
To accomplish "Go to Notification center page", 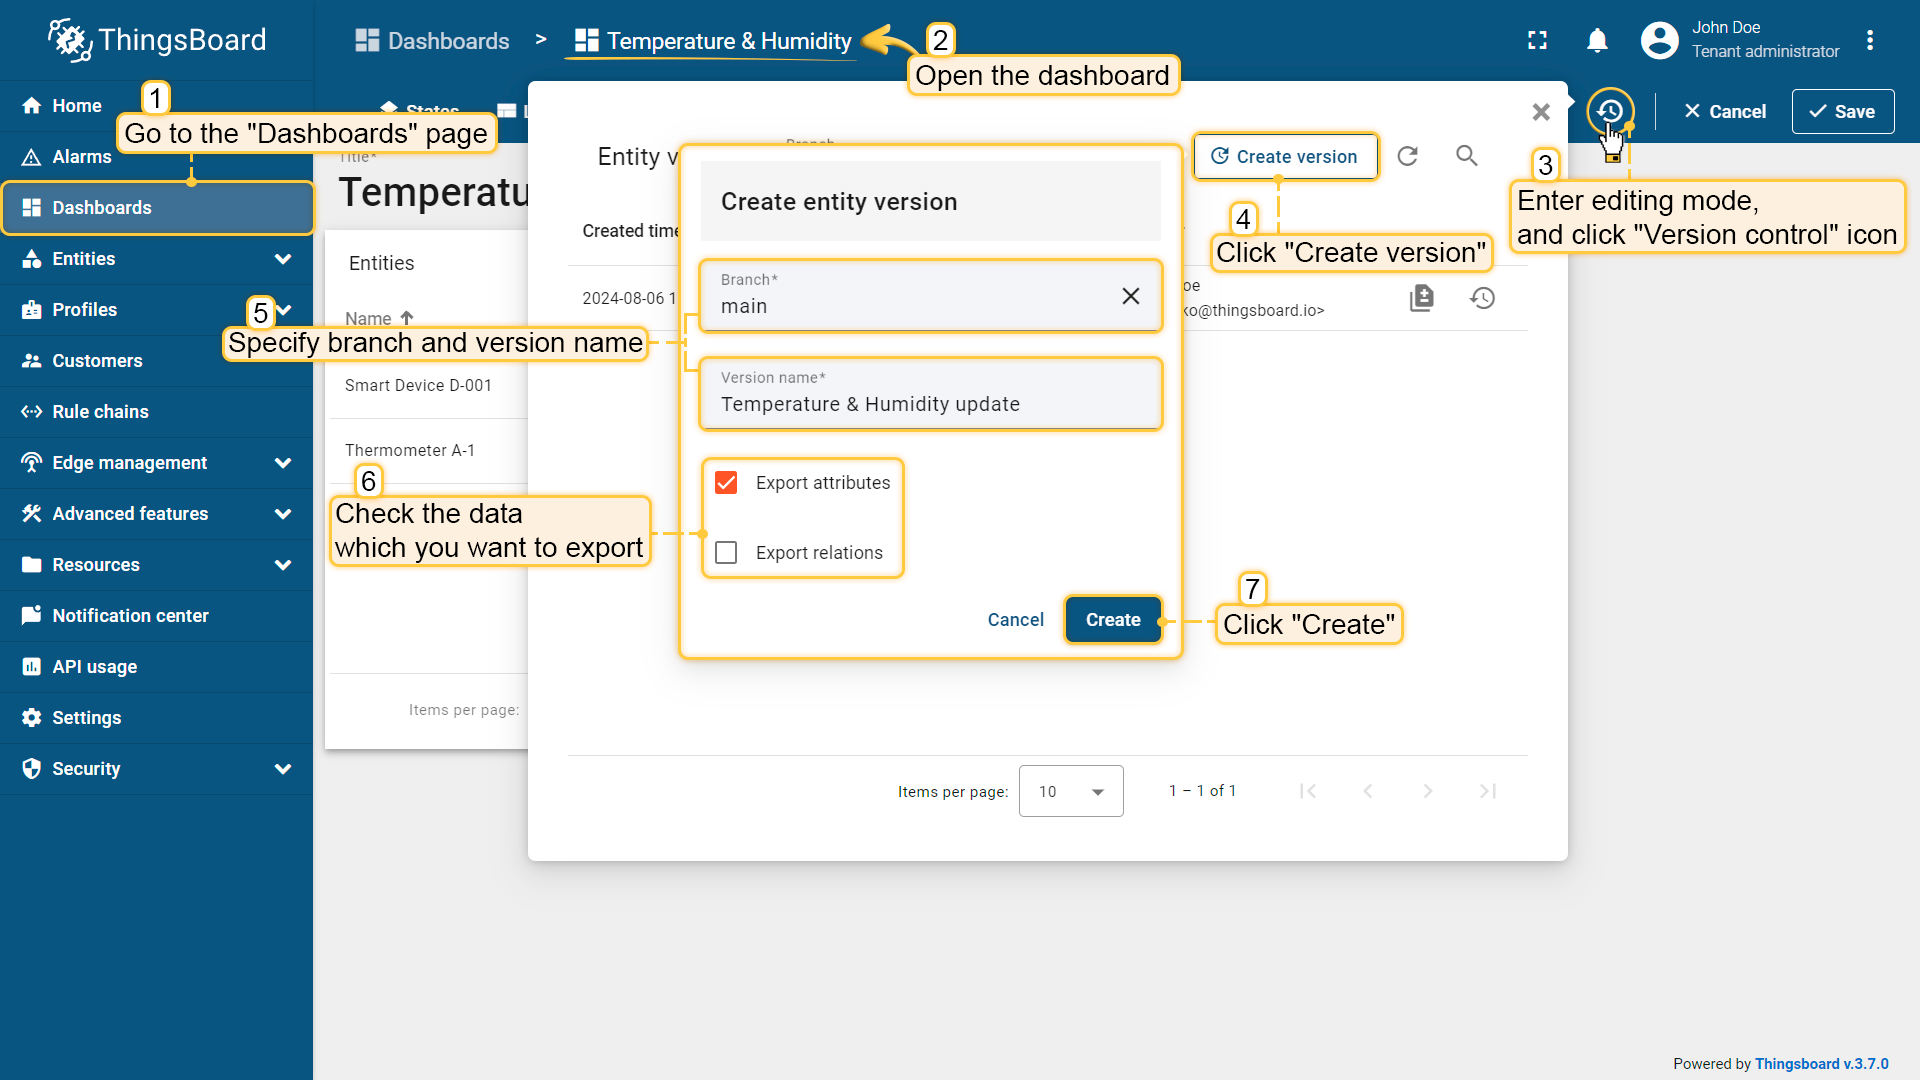I will pos(130,616).
